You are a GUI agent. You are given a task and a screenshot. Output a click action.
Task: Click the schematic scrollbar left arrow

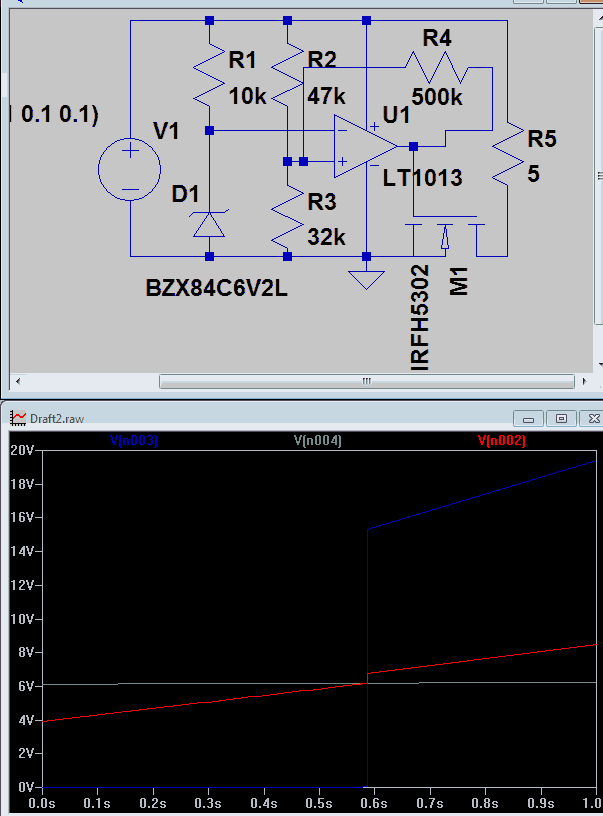click(x=18, y=381)
